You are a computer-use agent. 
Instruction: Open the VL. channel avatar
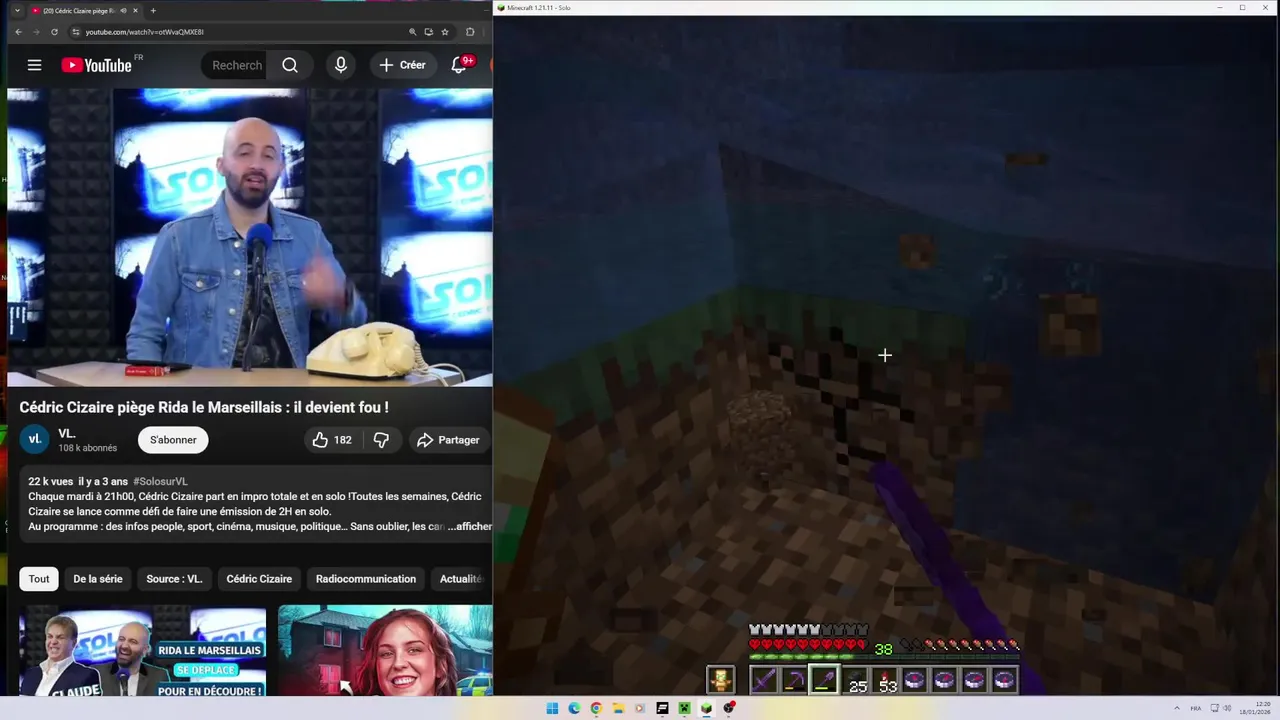(x=35, y=439)
